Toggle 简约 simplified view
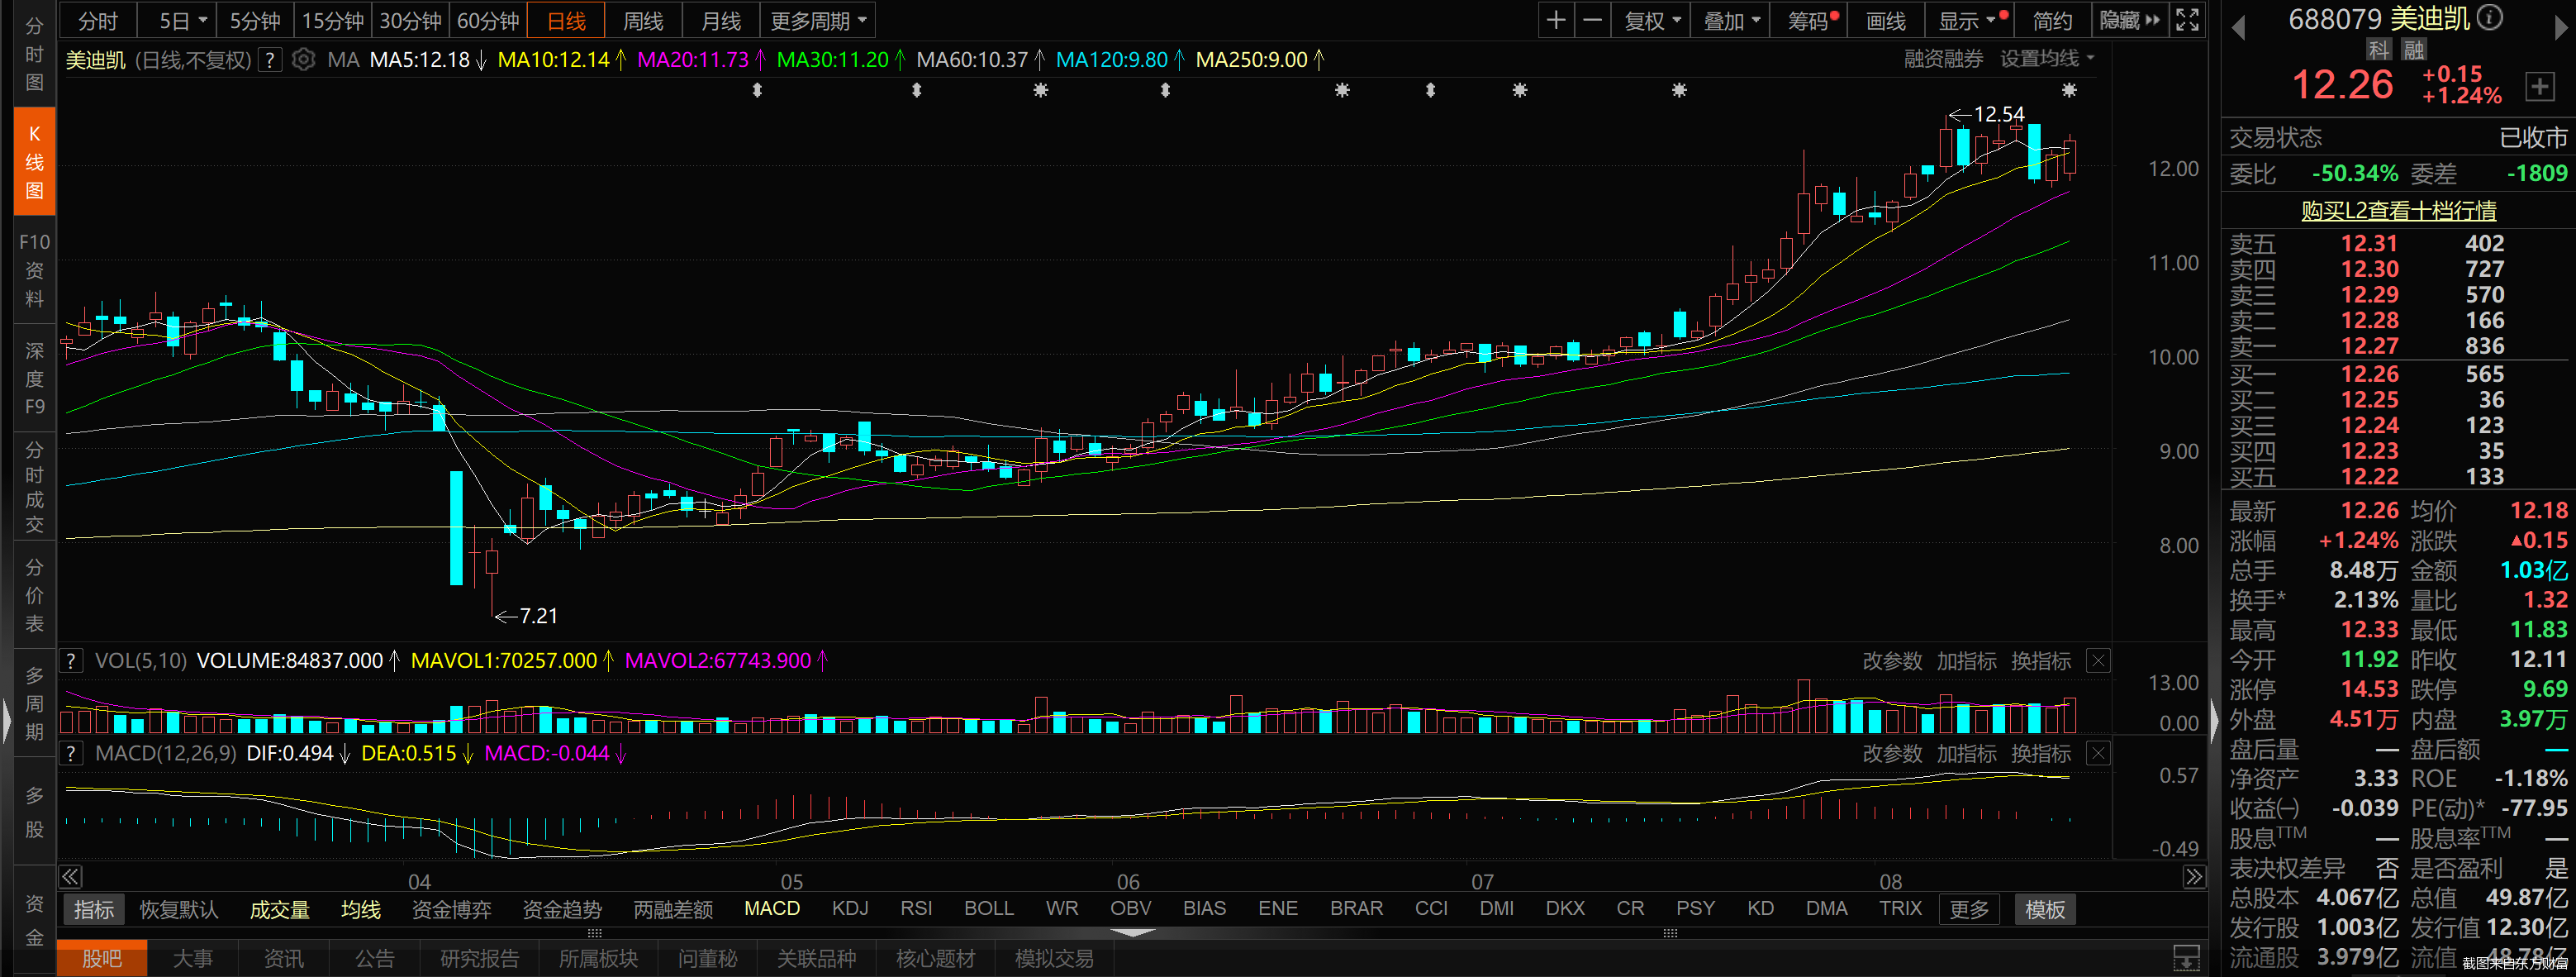Image resolution: width=2576 pixels, height=977 pixels. pos(2052,20)
